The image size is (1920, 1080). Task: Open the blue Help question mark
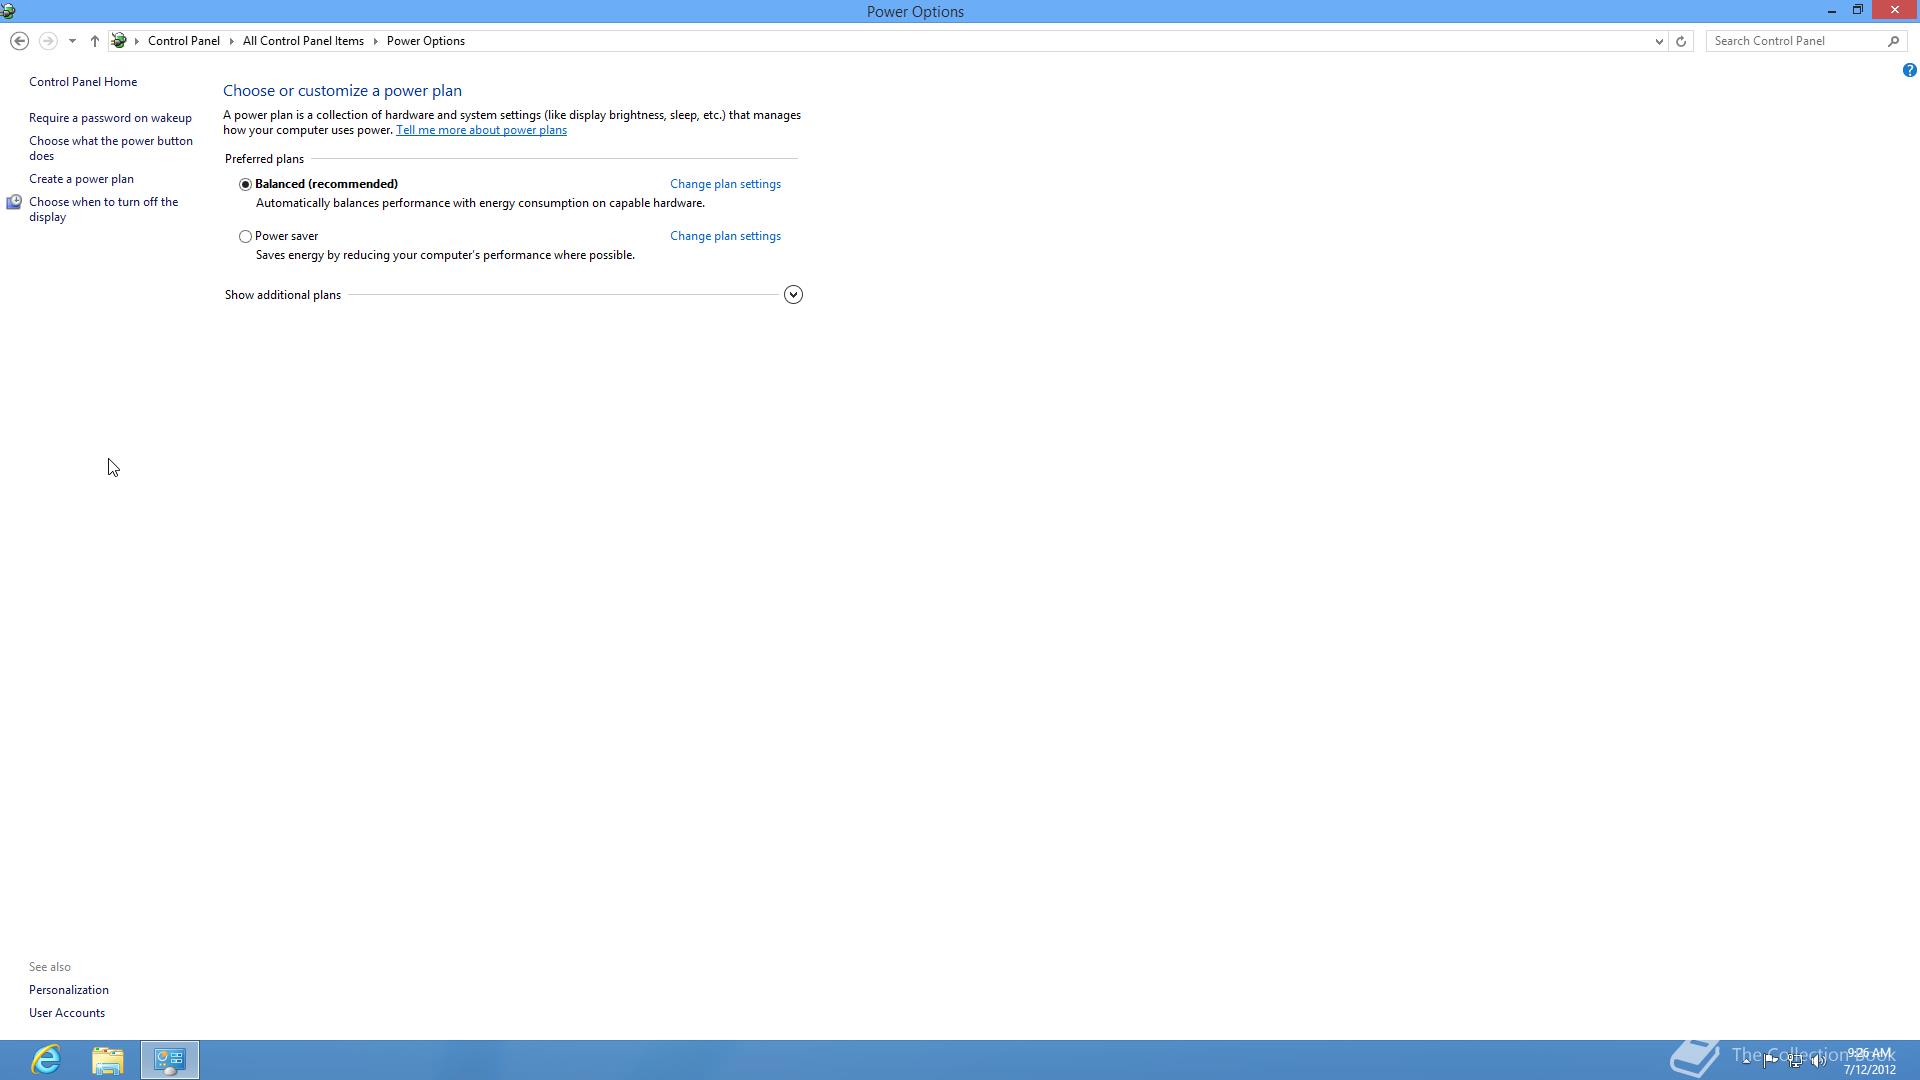[x=1909, y=70]
